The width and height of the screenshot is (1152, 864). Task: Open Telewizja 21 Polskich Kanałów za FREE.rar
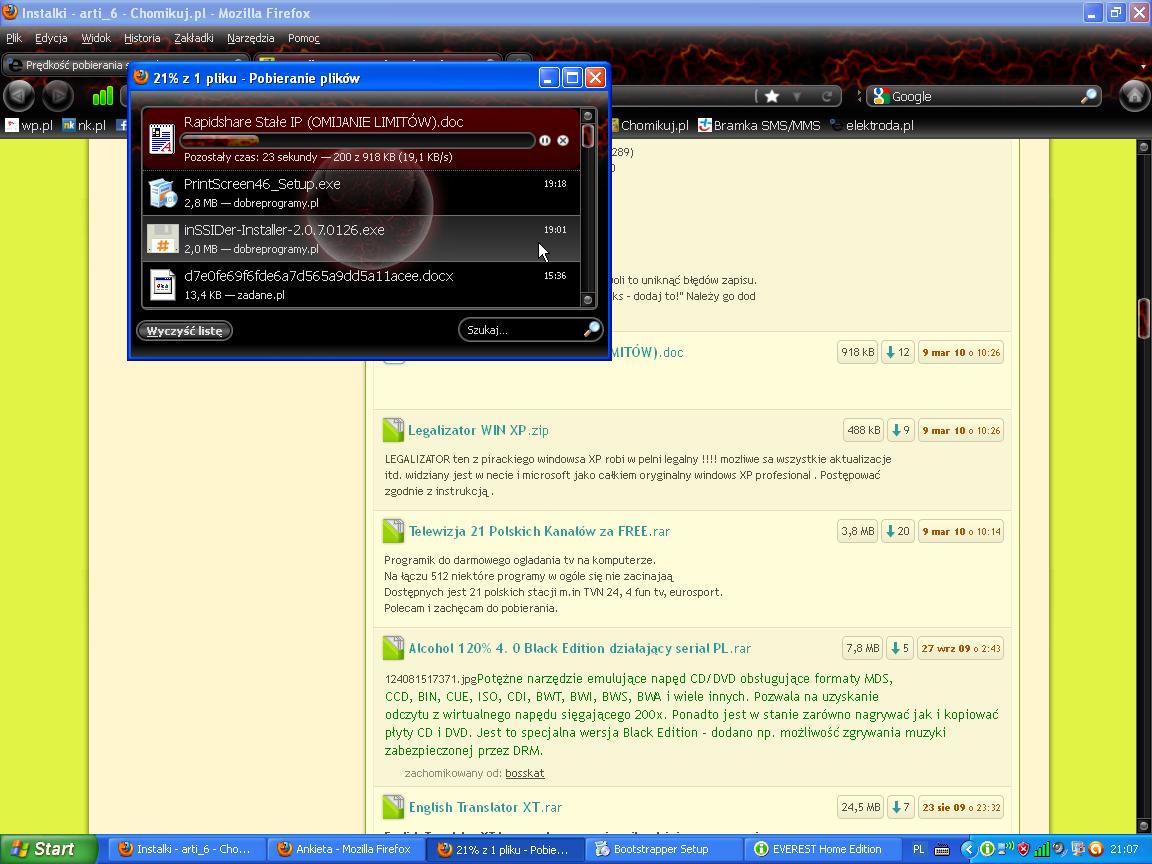click(x=539, y=531)
